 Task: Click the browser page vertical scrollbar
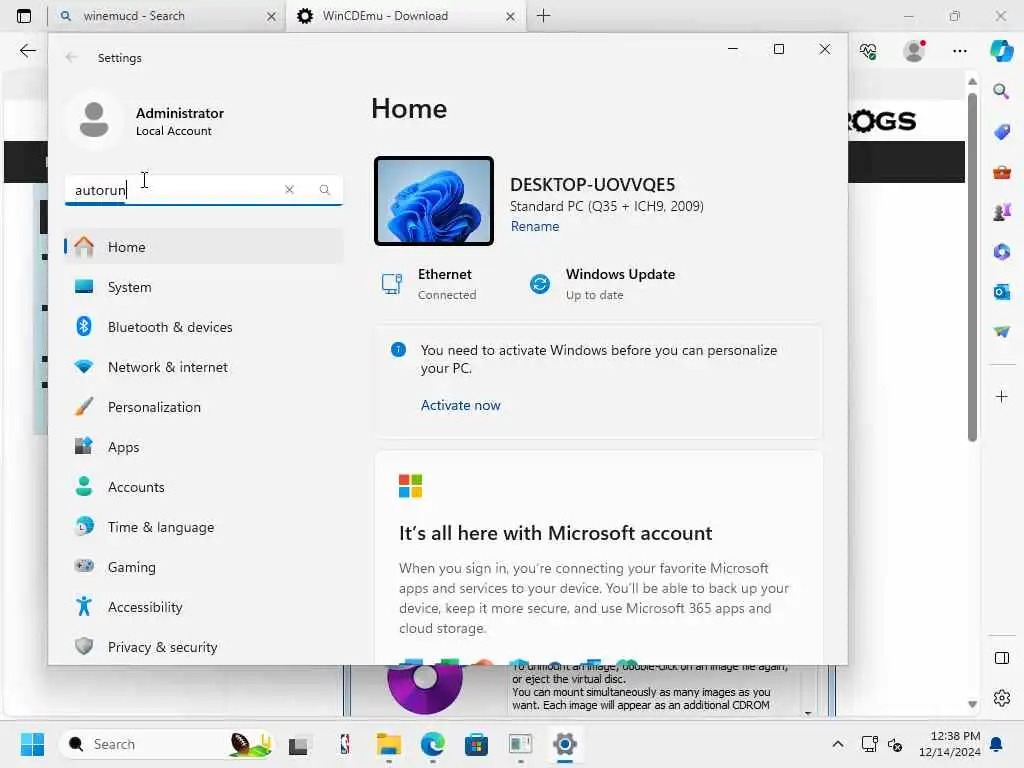(x=972, y=268)
